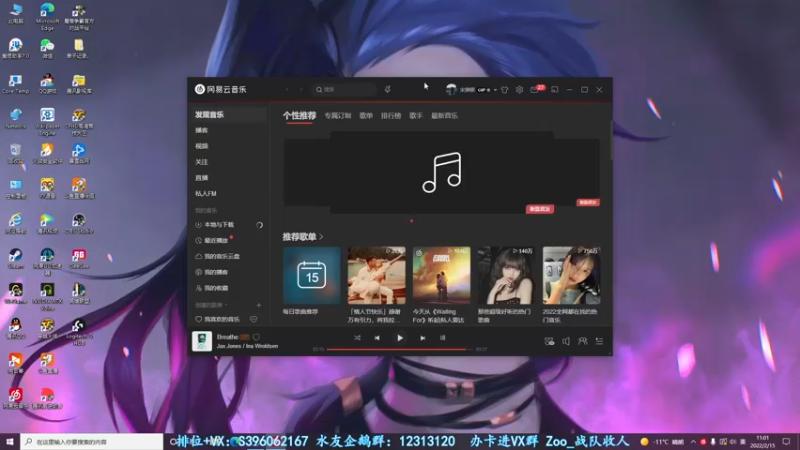Open the play queue list icon
This screenshot has width=800, height=450.
[599, 341]
